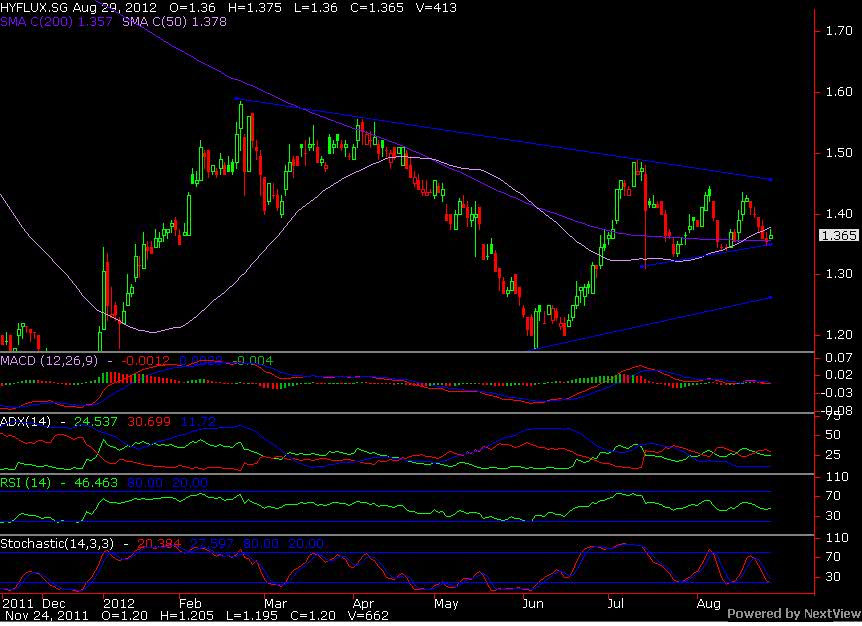
Task: Click the 1.60 price axis label
Action: (839, 92)
